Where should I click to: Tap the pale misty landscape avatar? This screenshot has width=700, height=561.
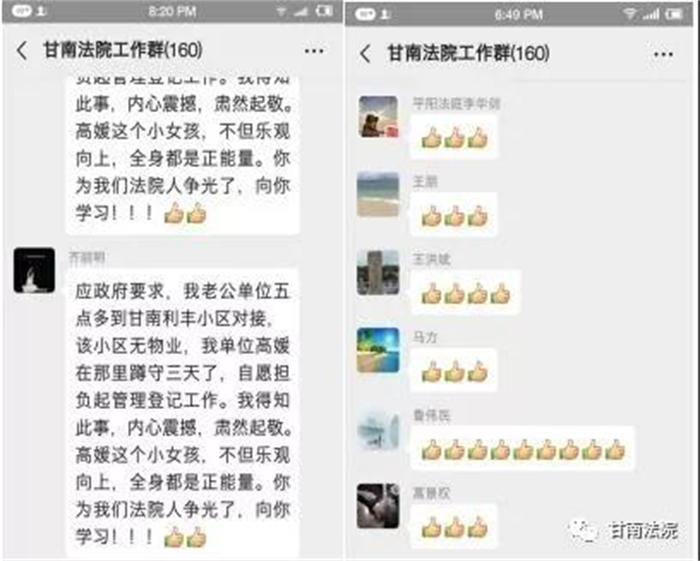click(378, 429)
